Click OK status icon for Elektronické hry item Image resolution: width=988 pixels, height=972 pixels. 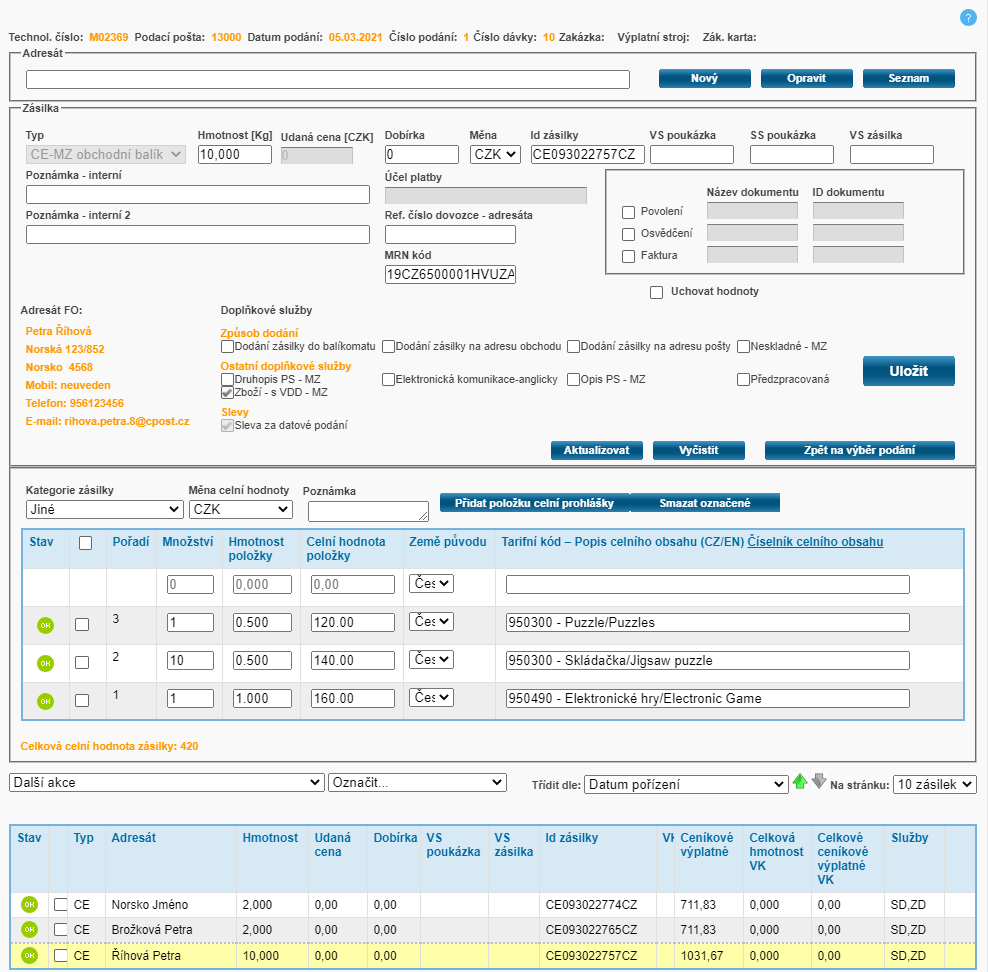coord(45,701)
